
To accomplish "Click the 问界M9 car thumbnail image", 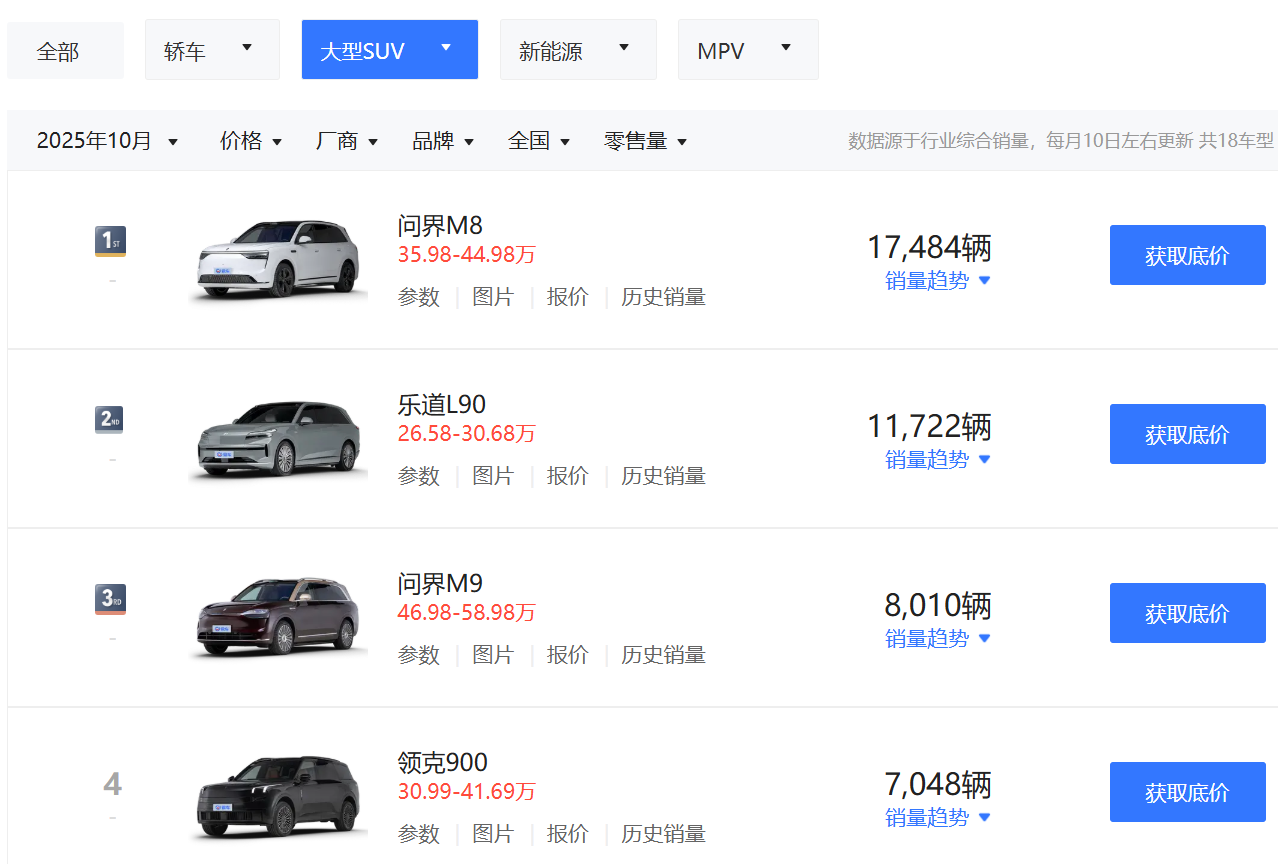I will [277, 616].
